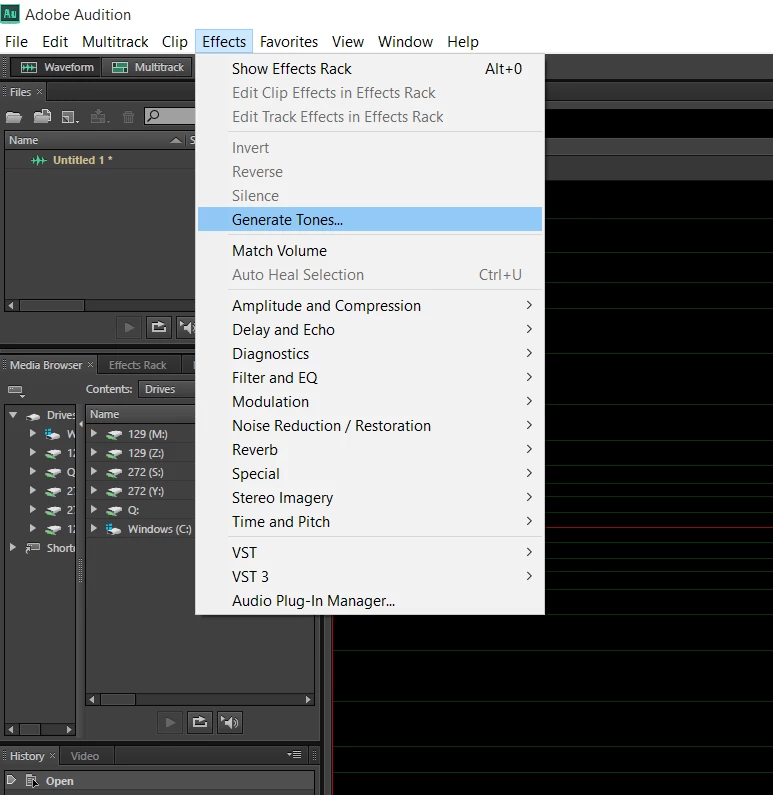The image size is (773, 795).
Task: Toggle Auto-play speaker in Media Browser
Action: coord(230,722)
